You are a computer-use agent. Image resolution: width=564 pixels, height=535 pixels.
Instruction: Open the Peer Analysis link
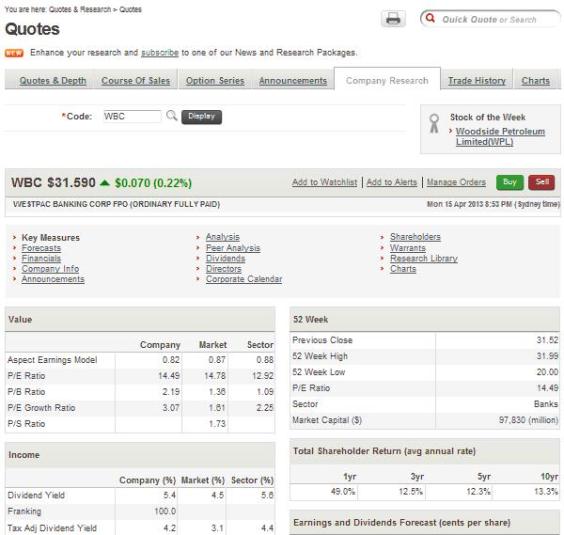[x=233, y=248]
